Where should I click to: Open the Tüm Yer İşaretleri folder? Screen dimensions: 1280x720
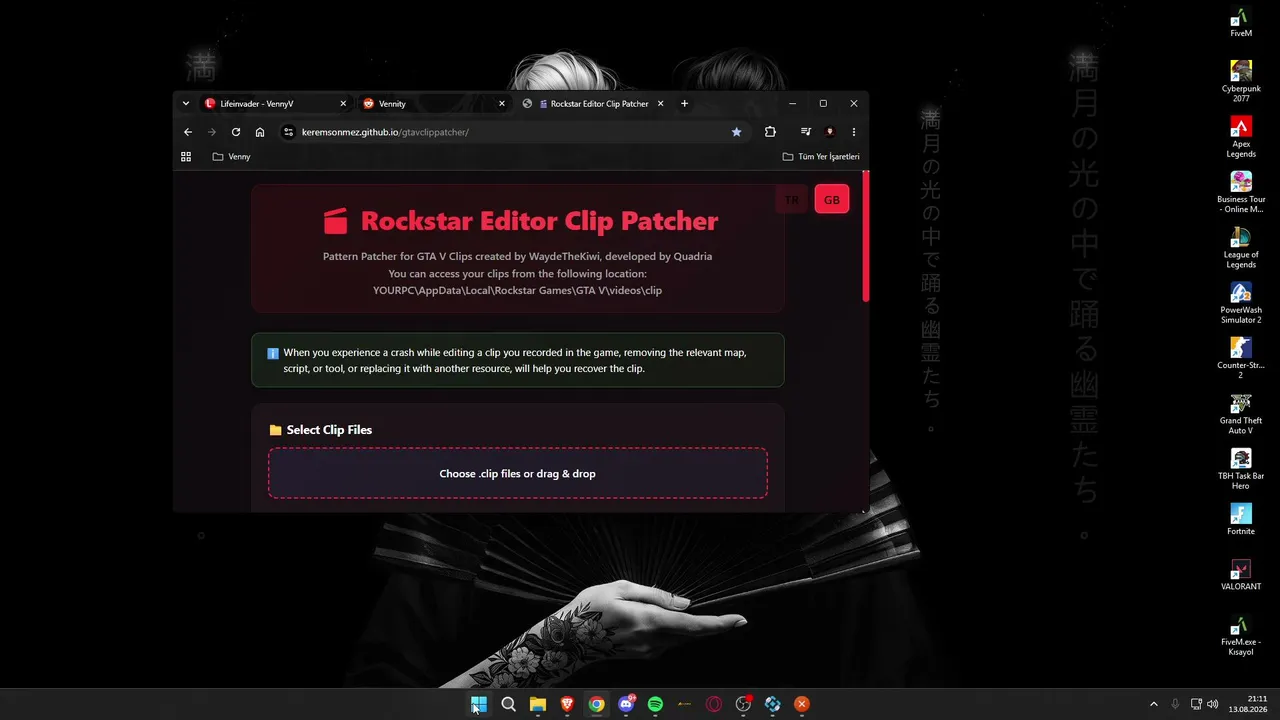[x=820, y=157]
